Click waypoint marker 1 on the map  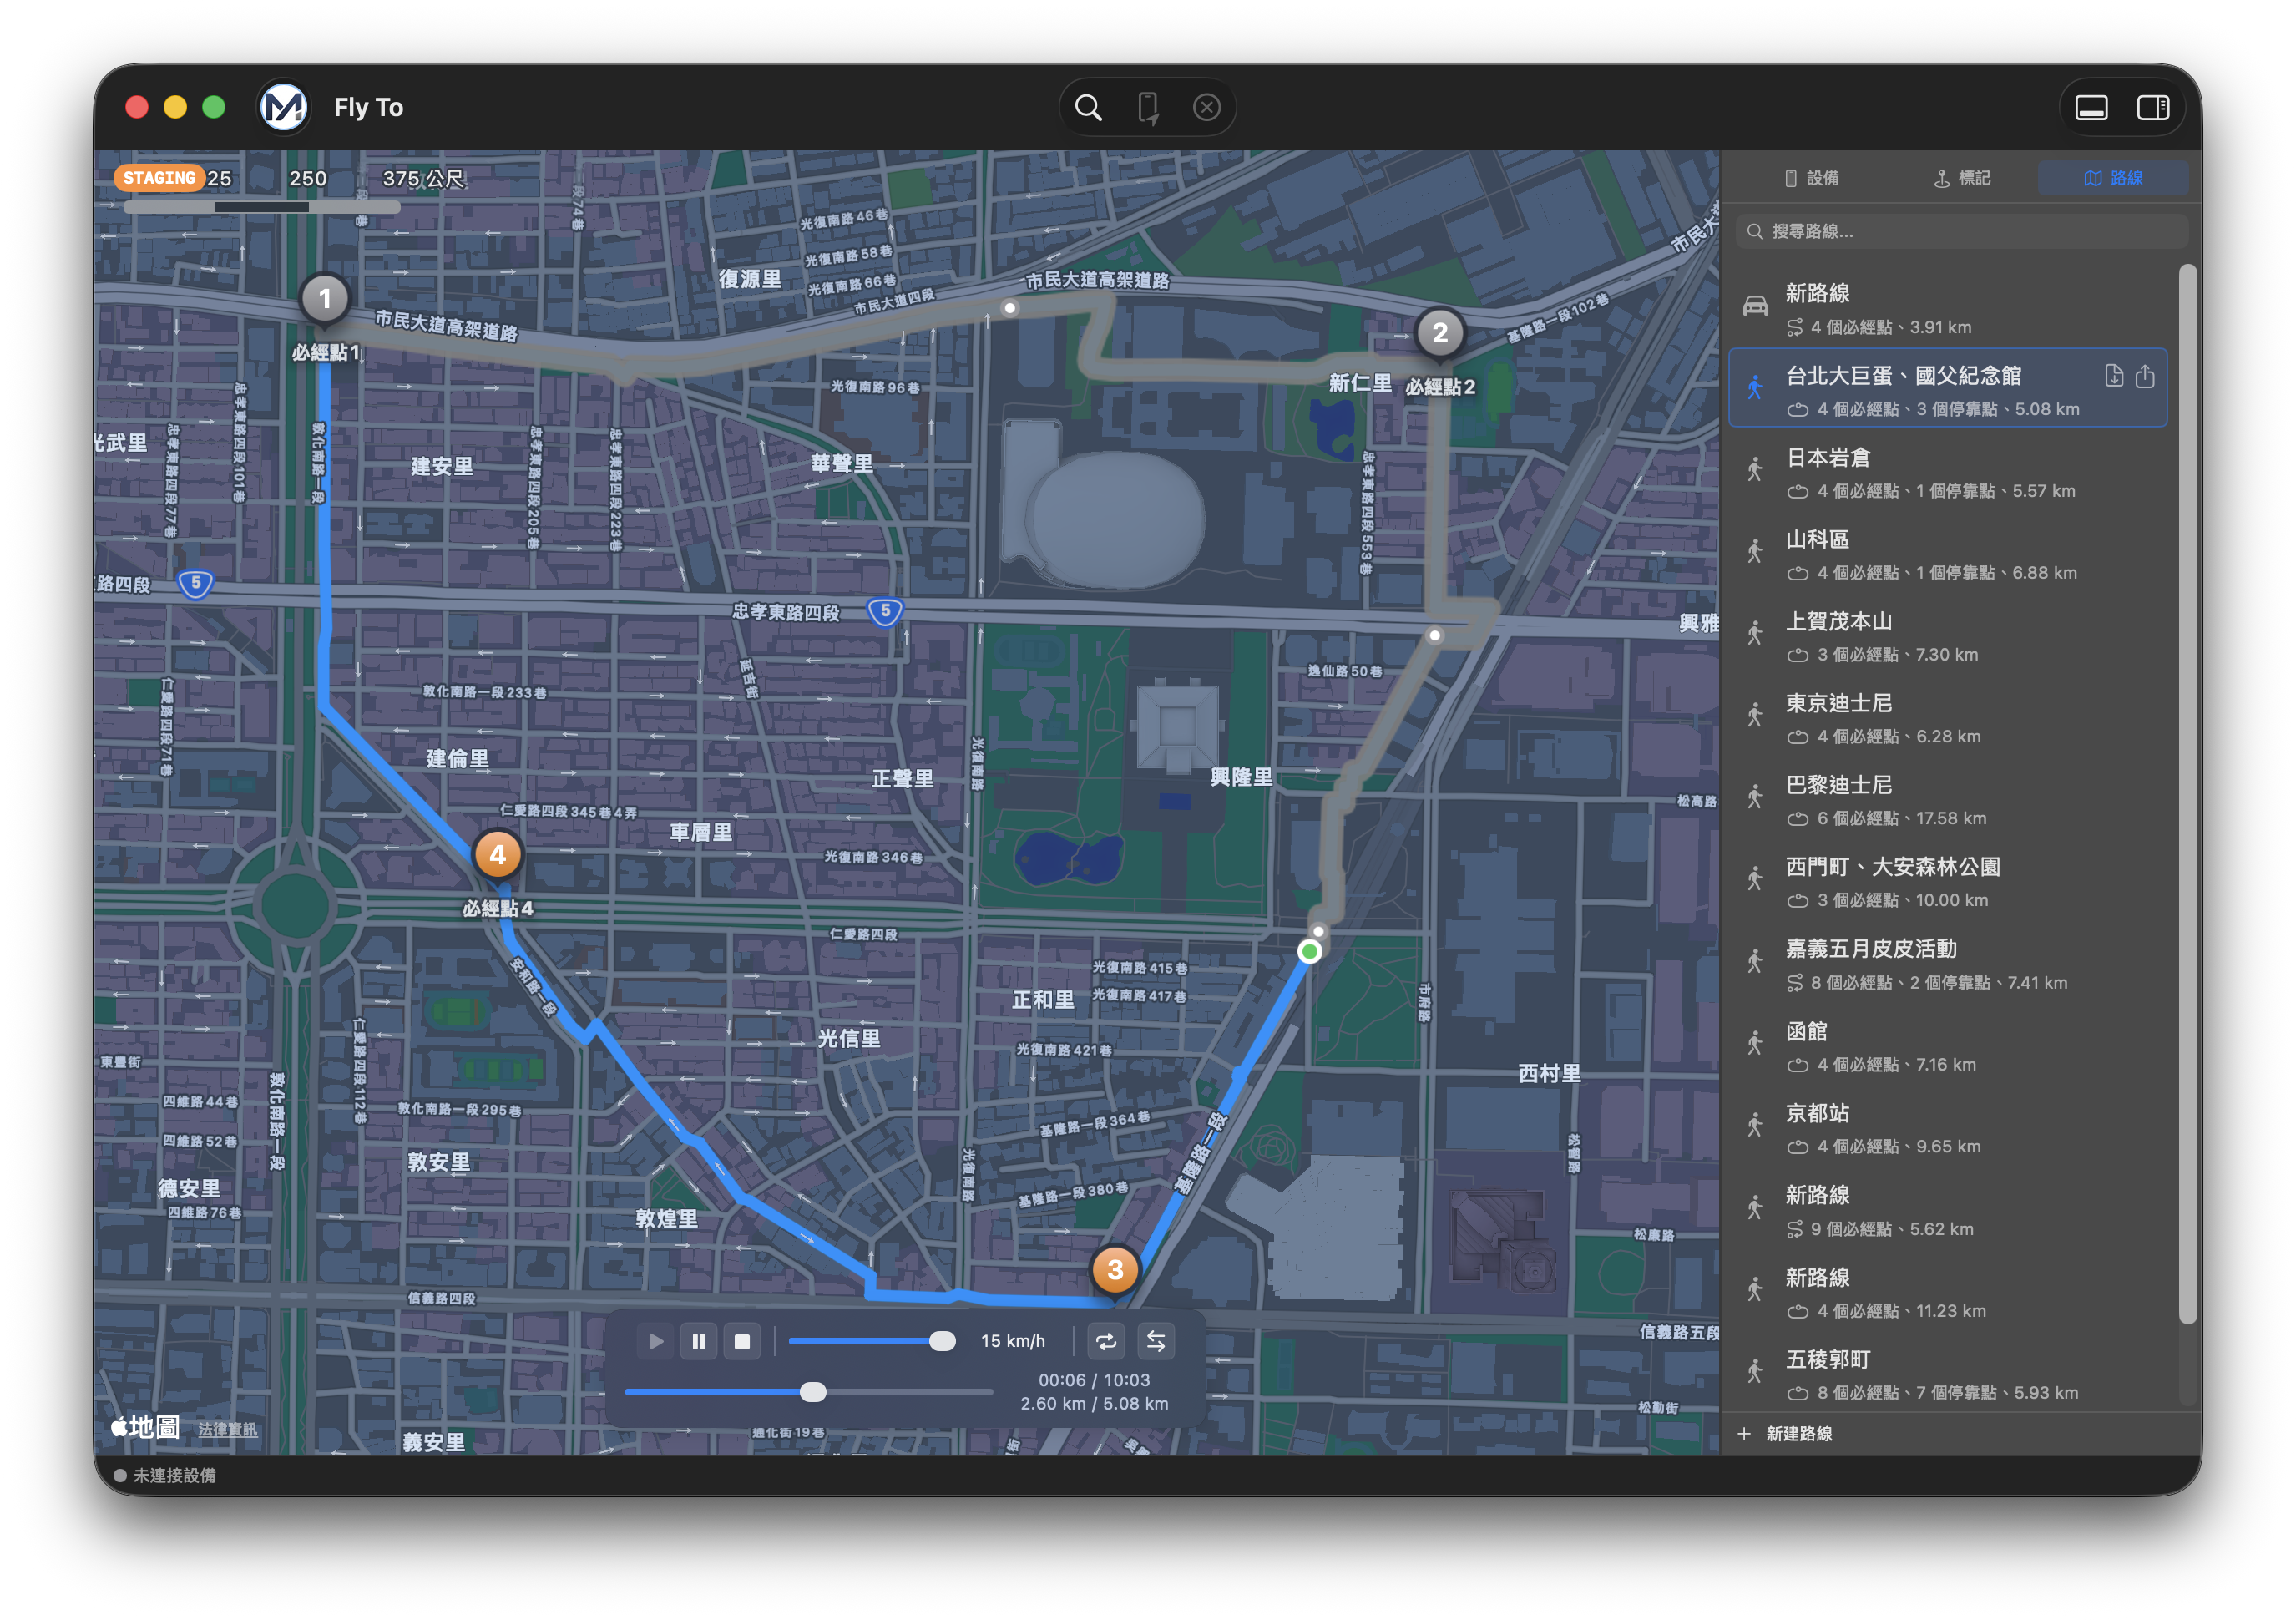coord(325,299)
